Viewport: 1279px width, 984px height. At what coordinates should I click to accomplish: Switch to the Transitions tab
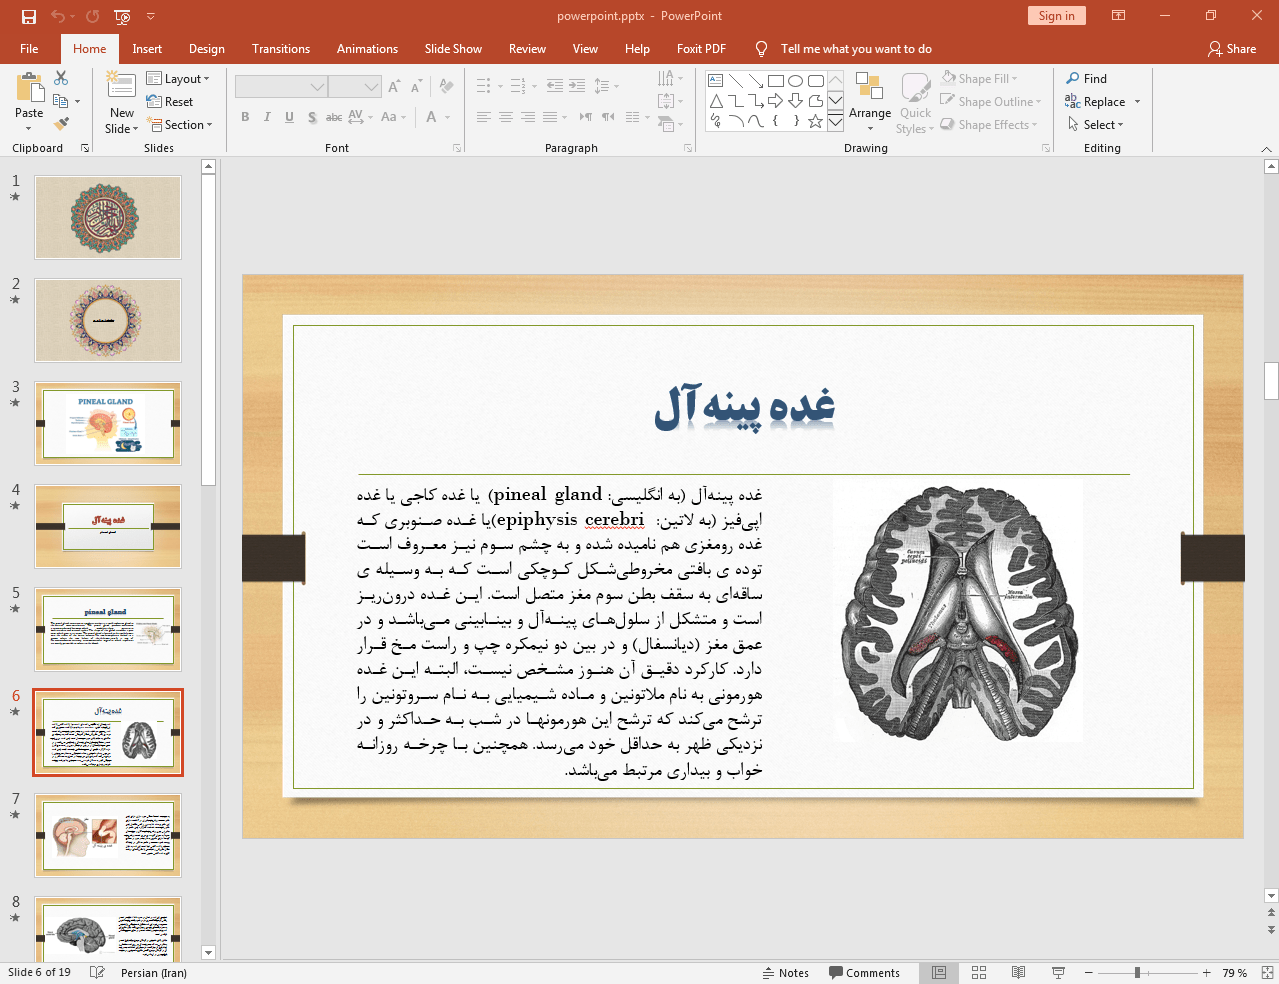click(x=281, y=49)
